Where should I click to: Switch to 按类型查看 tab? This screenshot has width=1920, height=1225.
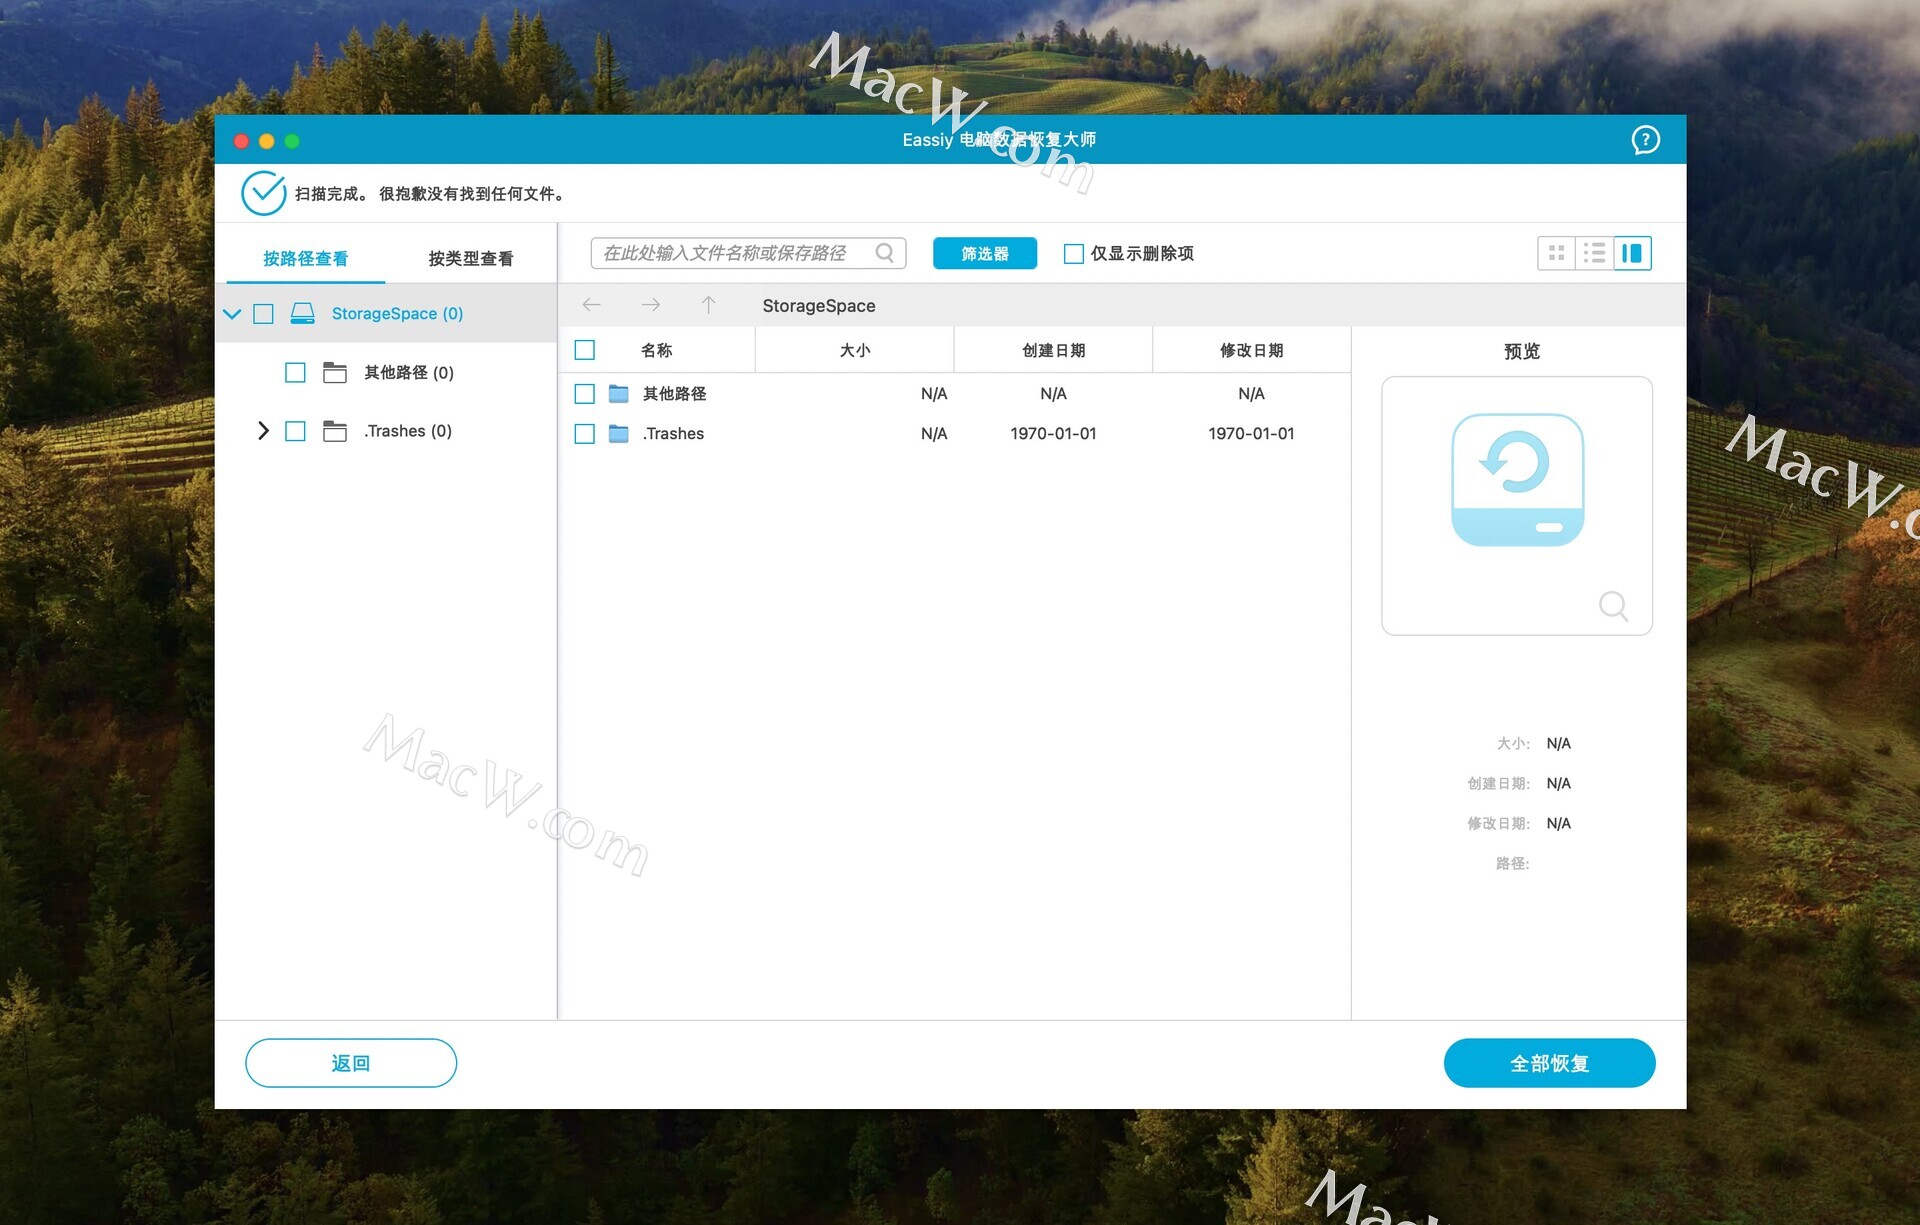(470, 259)
